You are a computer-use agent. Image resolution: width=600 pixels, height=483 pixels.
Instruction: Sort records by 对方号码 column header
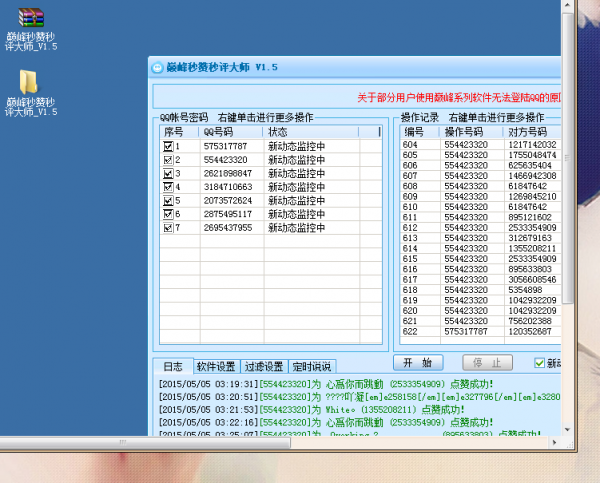coord(532,132)
